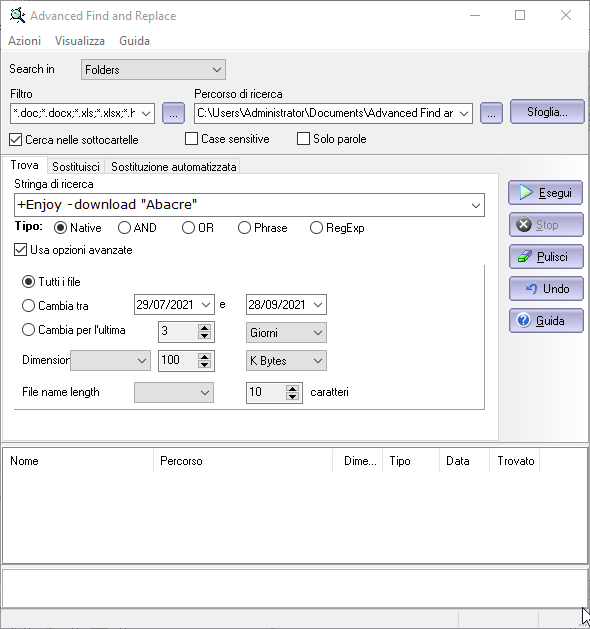Click the eraser icon on Pulisci
Screen dimensions: 590x629
pyautogui.click(x=524, y=257)
